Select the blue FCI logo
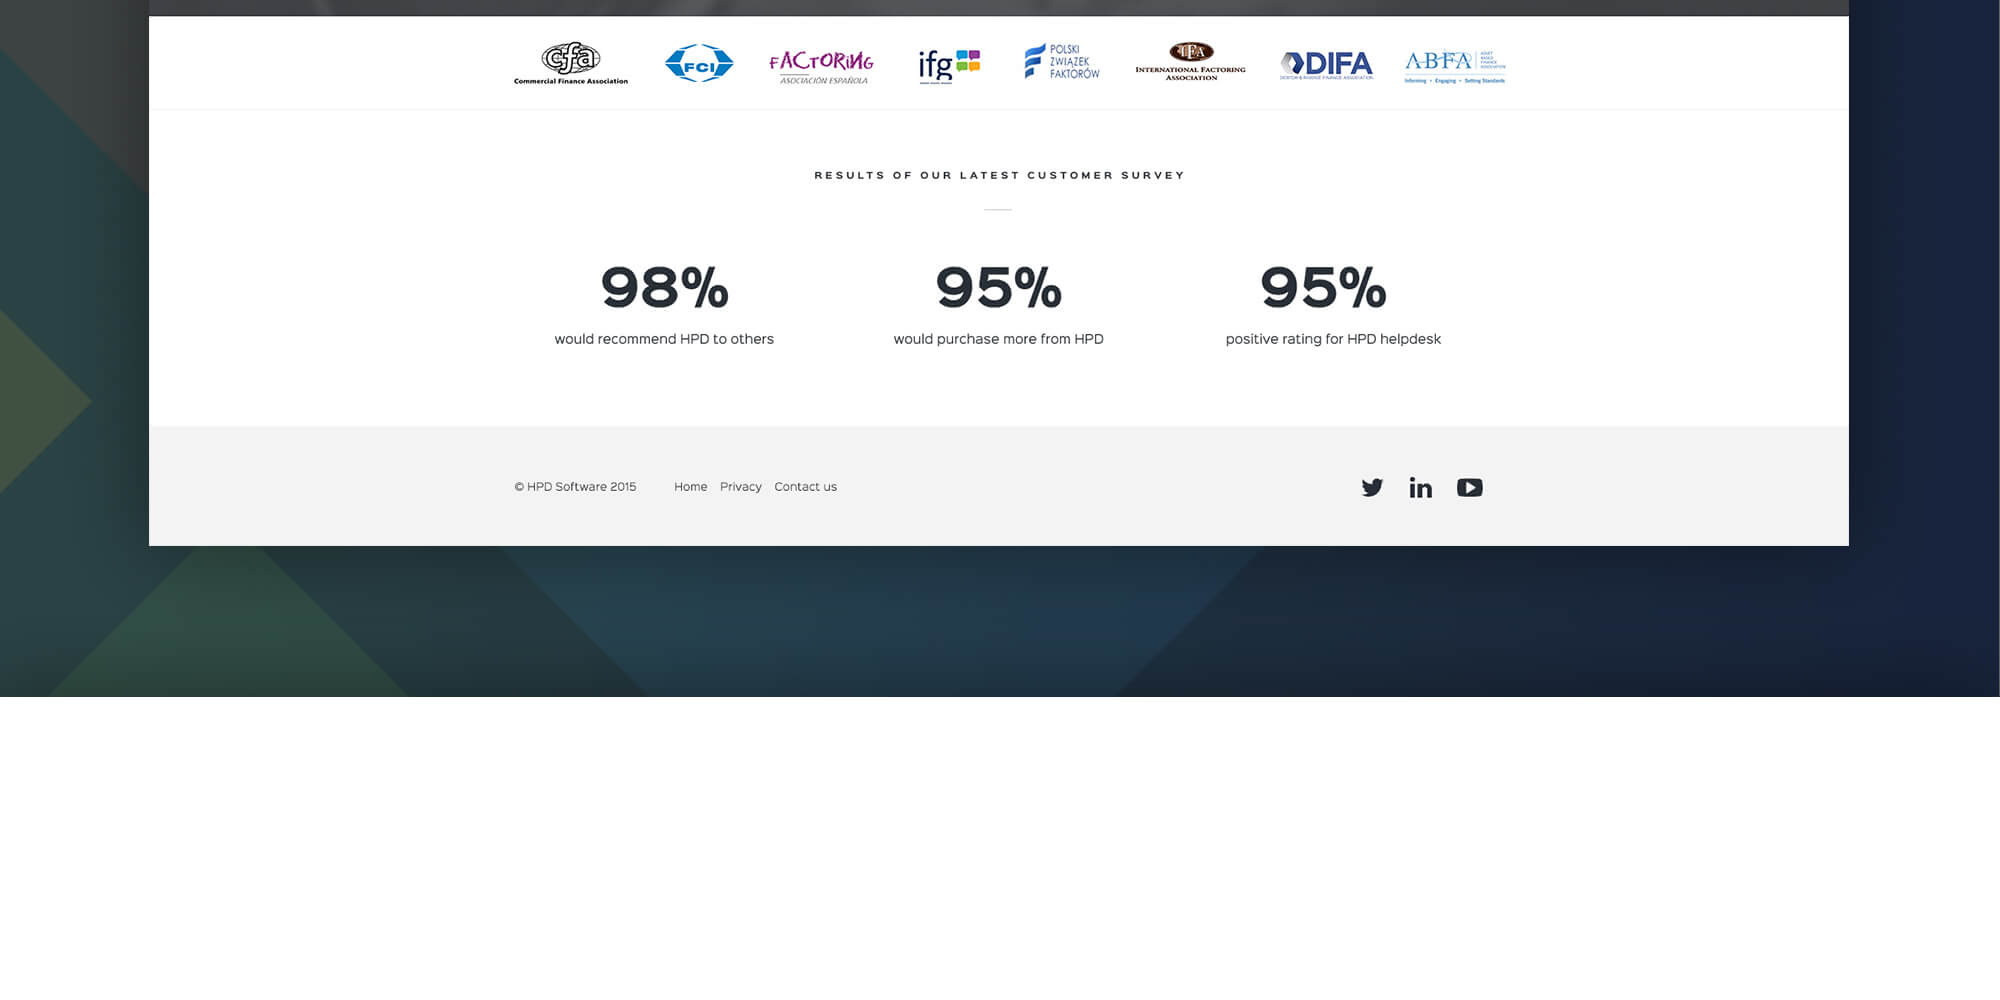This screenshot has width=2000, height=1000. click(x=699, y=63)
